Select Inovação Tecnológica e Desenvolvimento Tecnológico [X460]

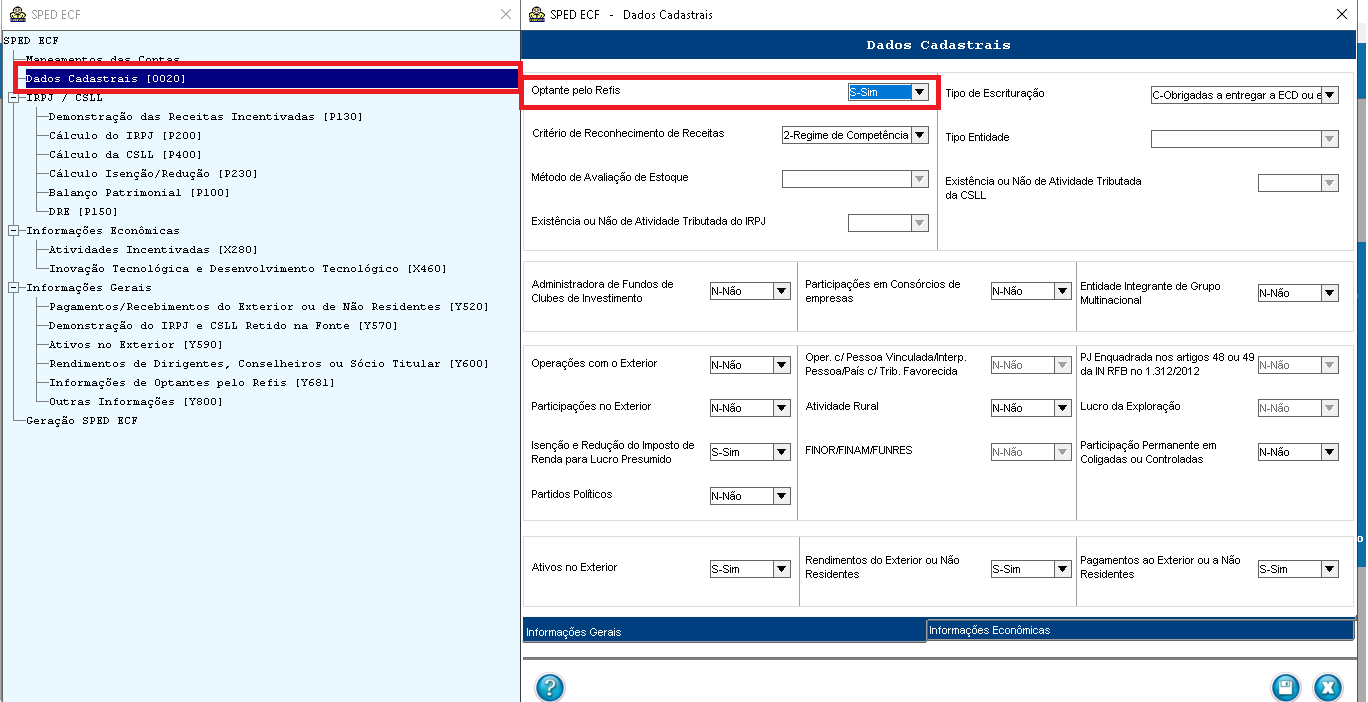[x=247, y=269]
